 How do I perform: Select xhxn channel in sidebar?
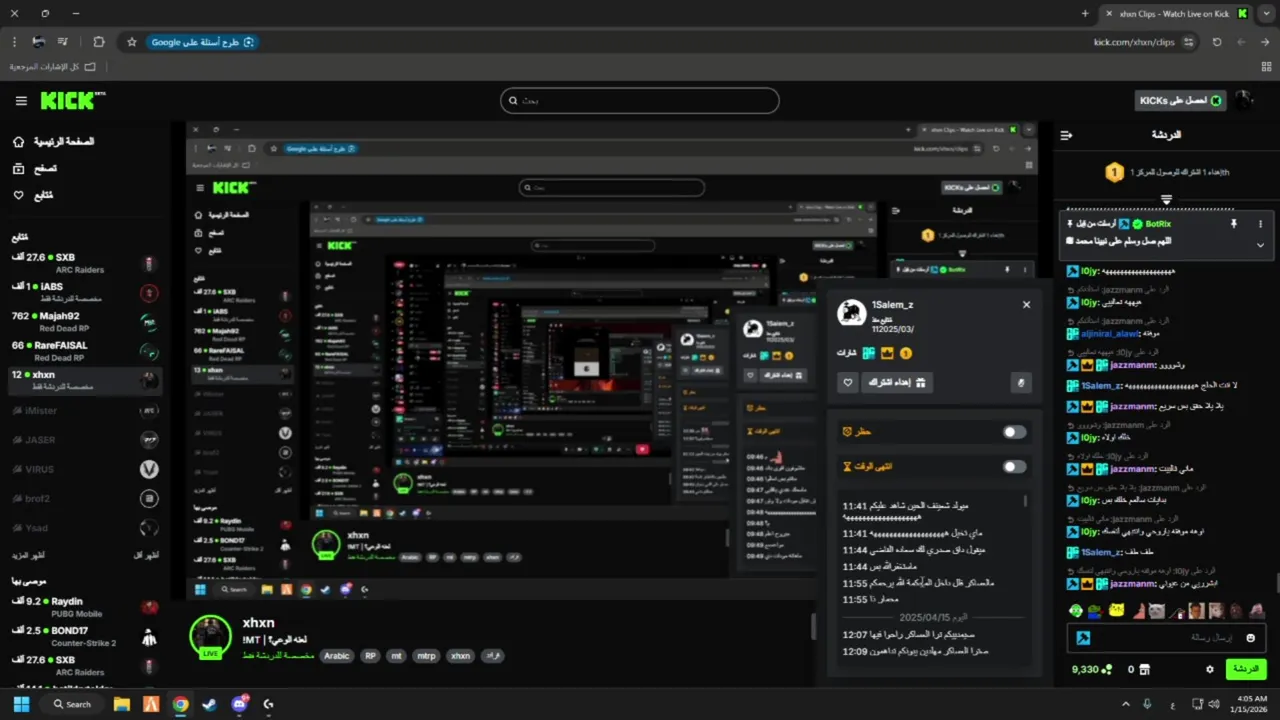(85, 380)
